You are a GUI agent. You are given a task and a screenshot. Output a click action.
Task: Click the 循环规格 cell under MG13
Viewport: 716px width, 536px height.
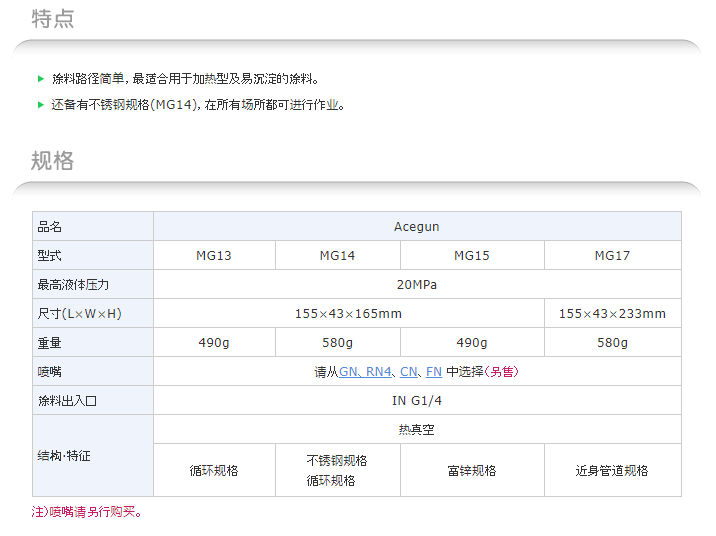click(x=214, y=470)
